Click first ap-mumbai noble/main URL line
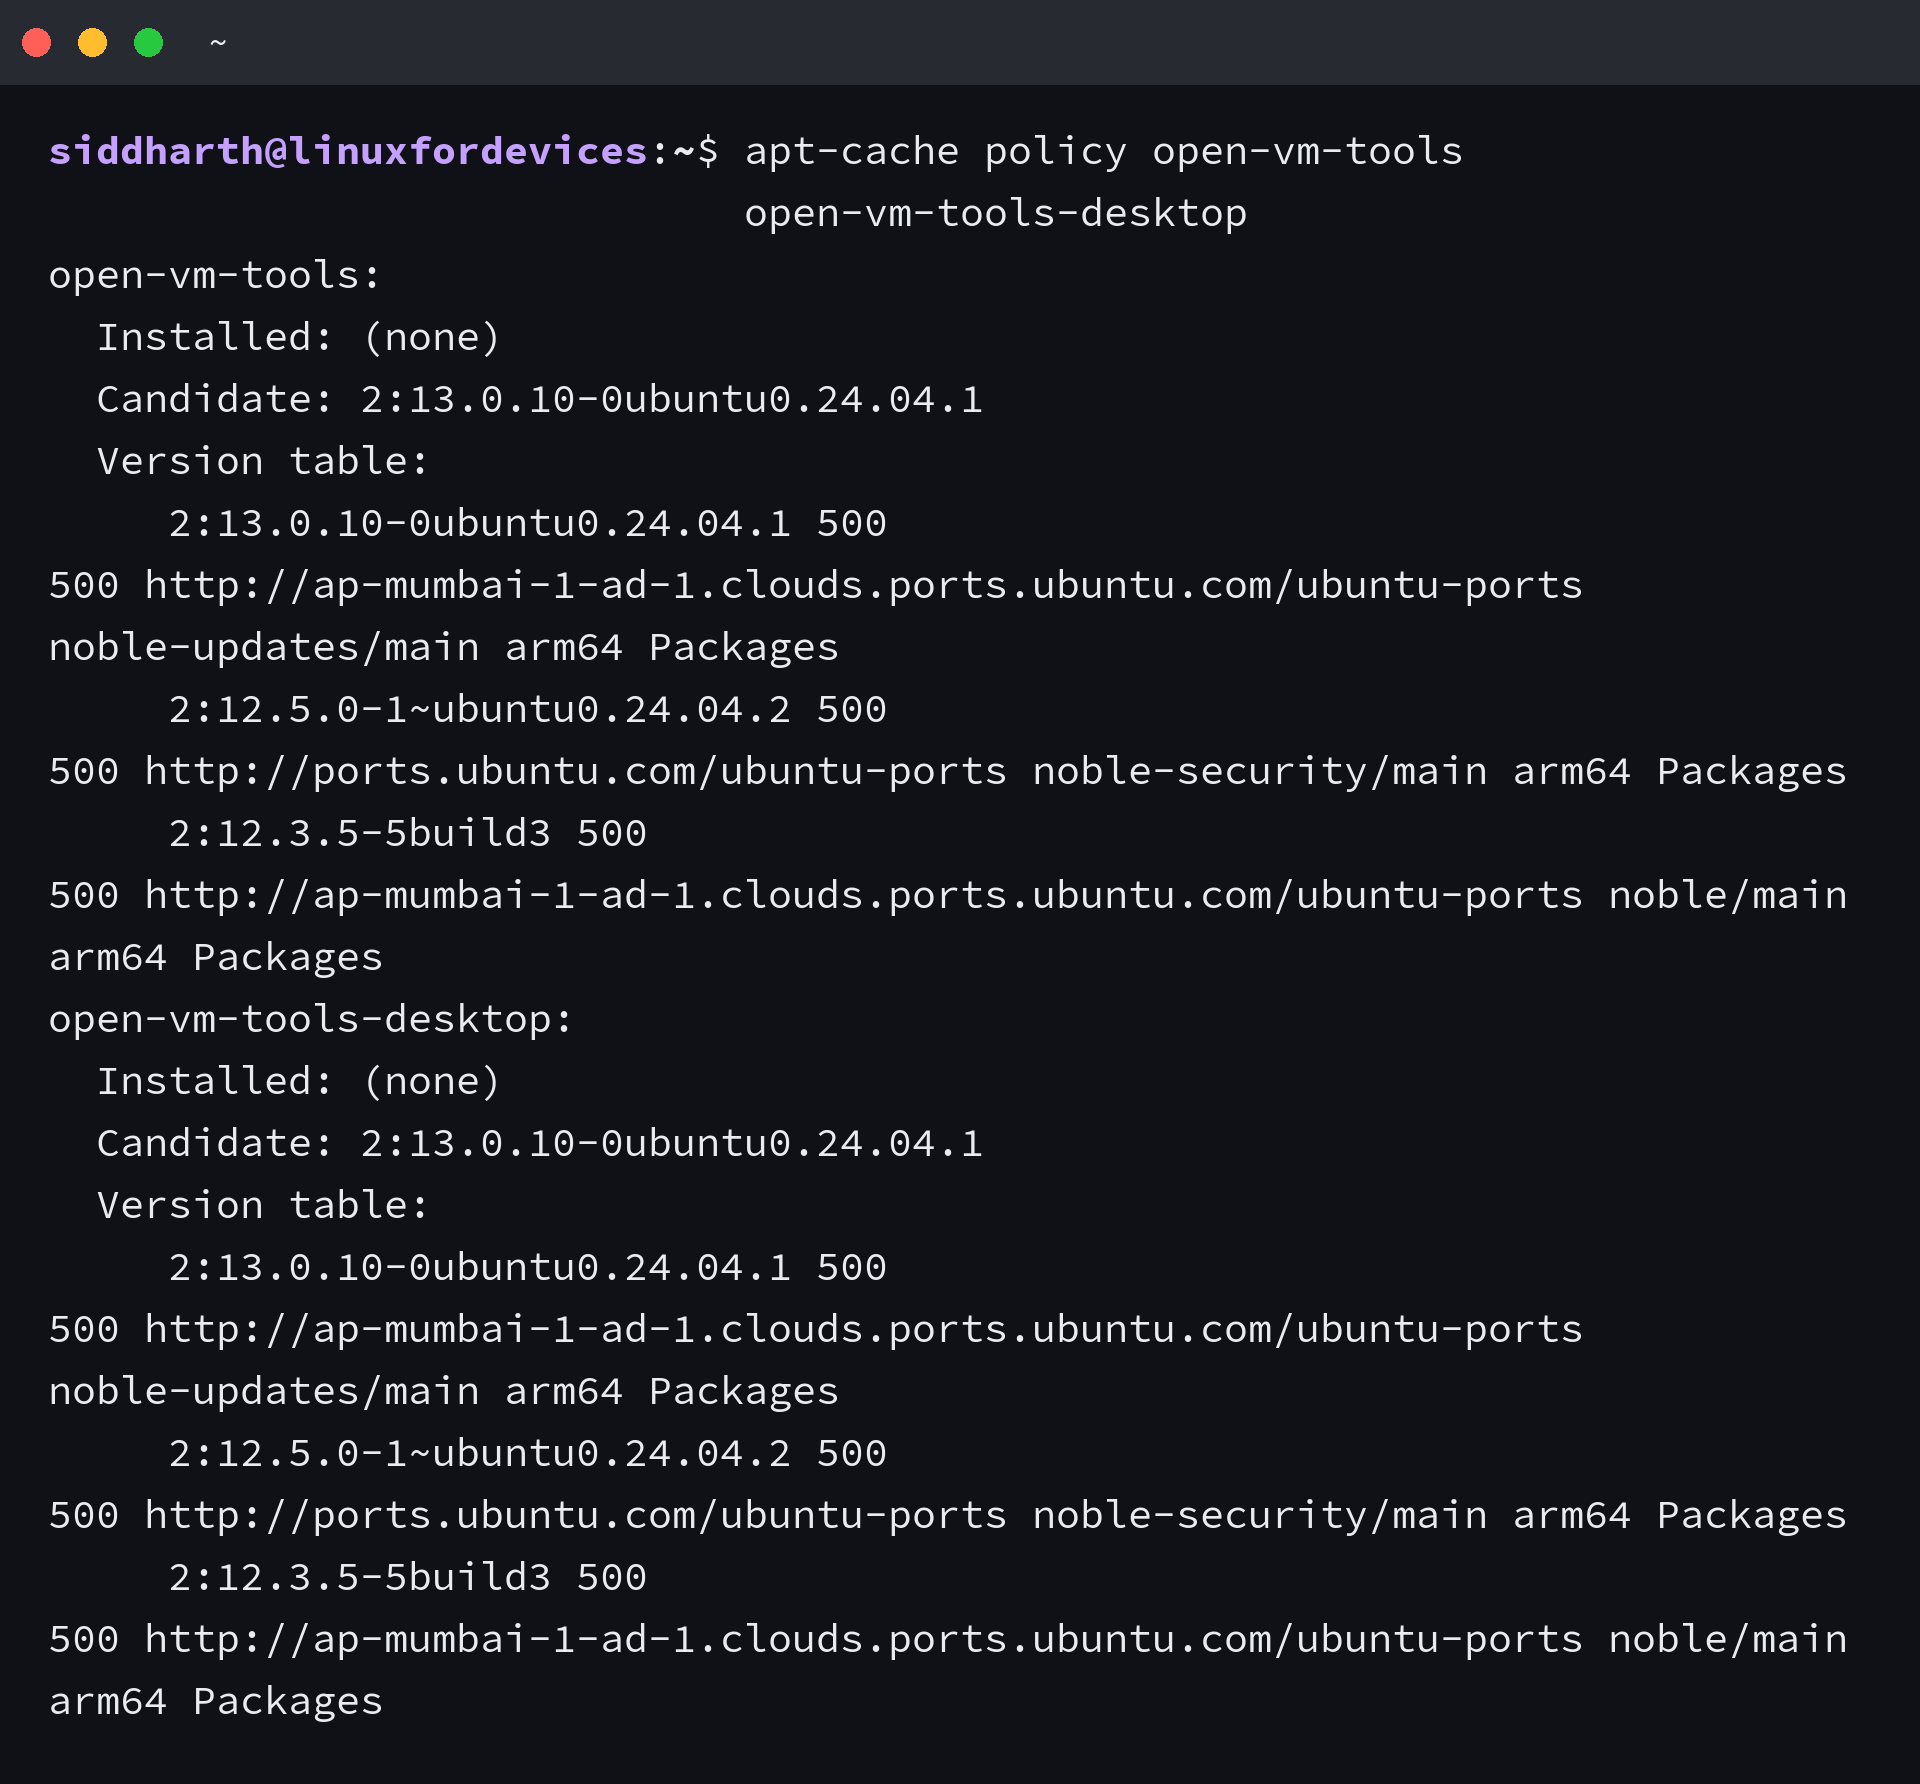The image size is (1920, 1784). click(948, 896)
